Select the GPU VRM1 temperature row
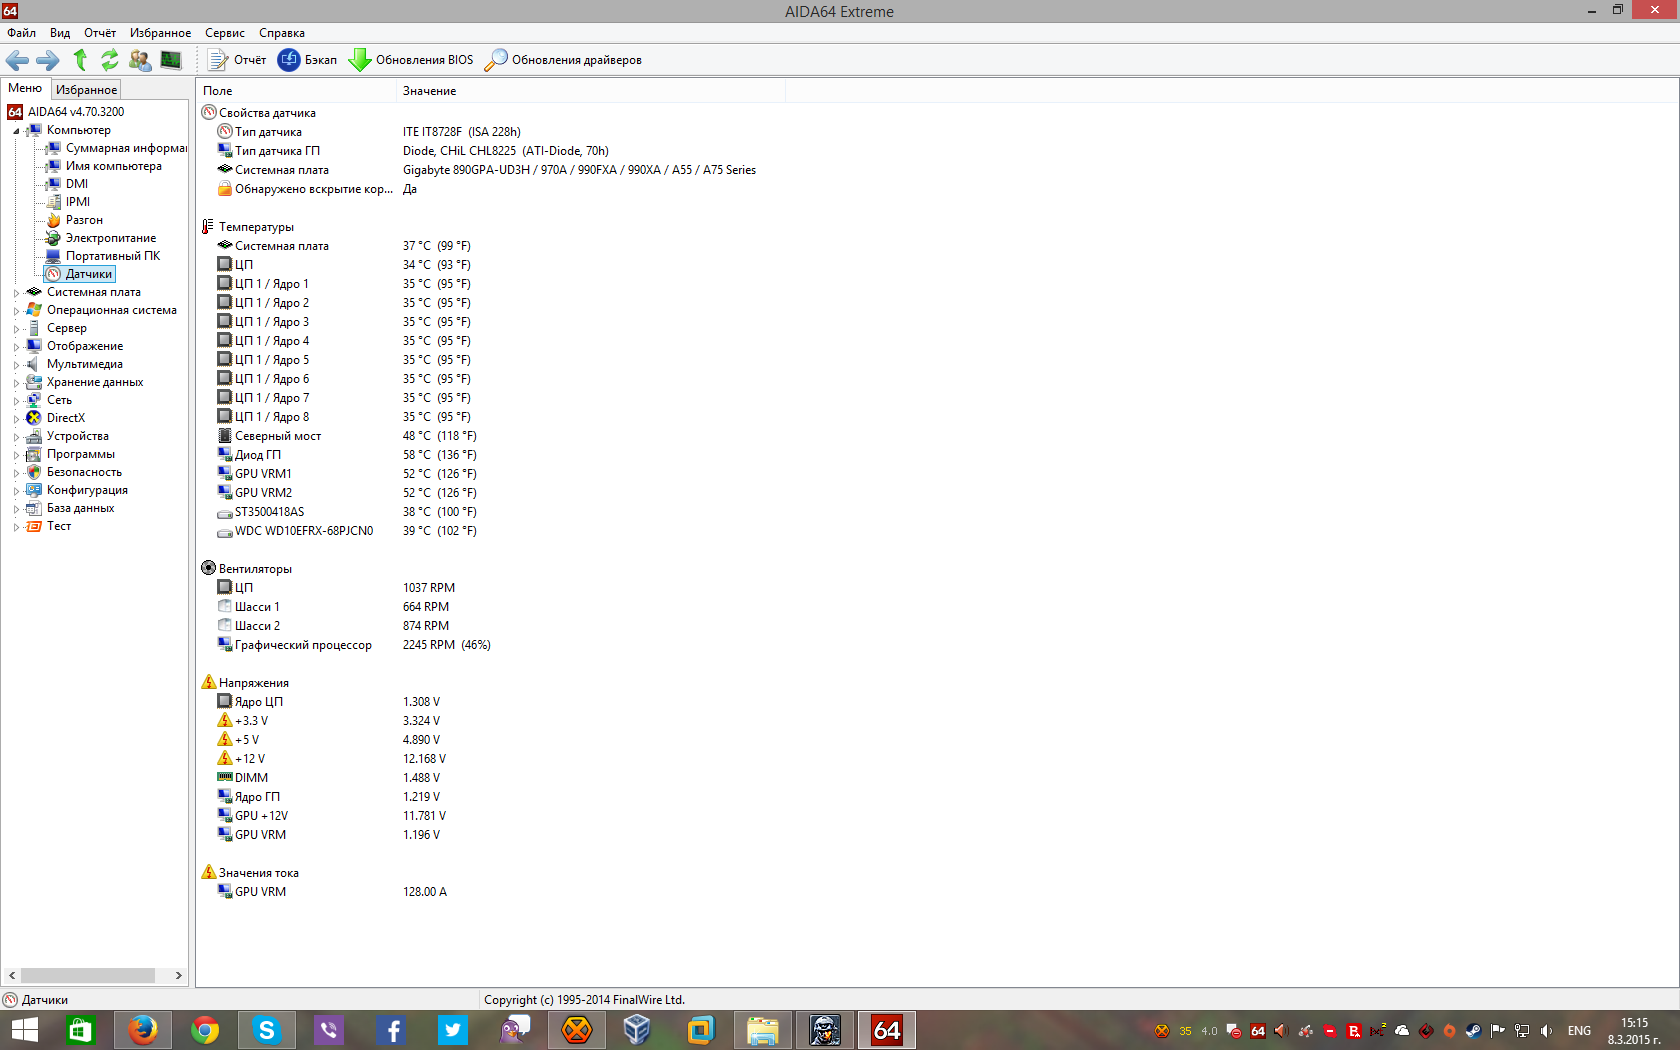This screenshot has height=1050, width=1680. (x=348, y=474)
